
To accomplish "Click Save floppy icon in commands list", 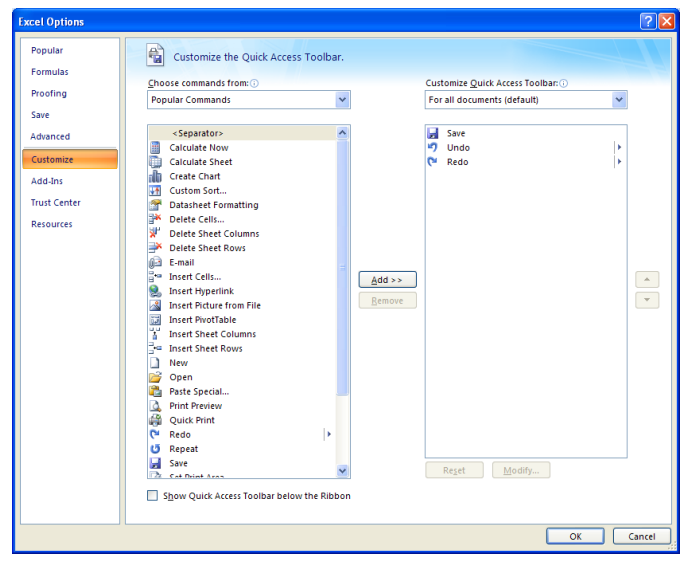I will [x=155, y=463].
